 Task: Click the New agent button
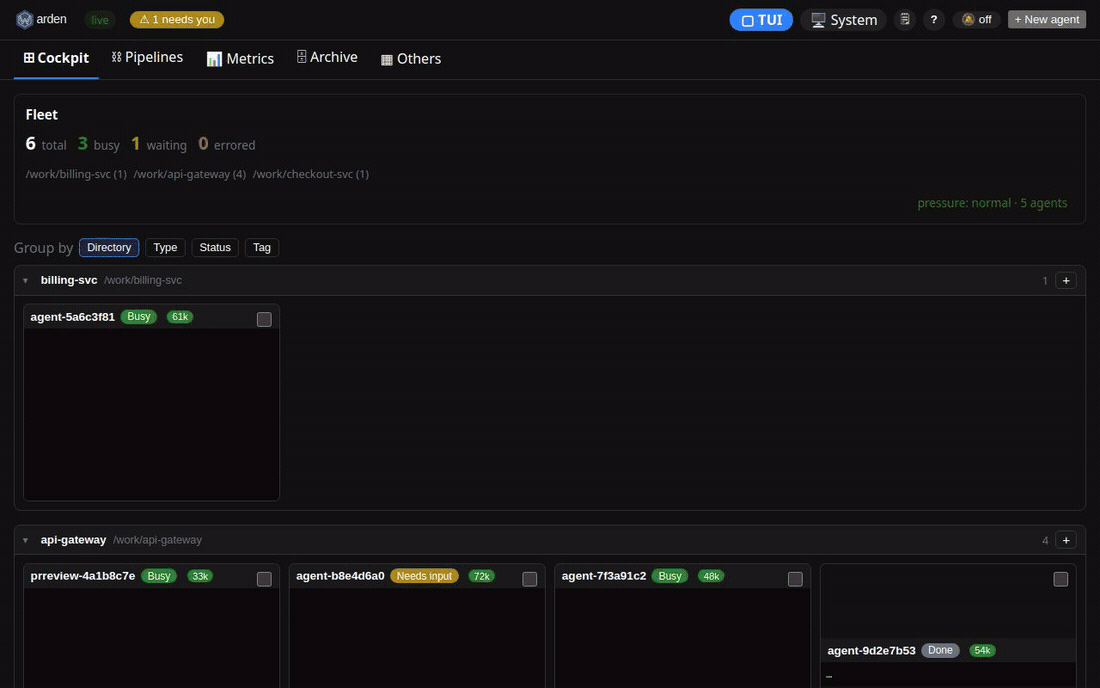click(1046, 20)
